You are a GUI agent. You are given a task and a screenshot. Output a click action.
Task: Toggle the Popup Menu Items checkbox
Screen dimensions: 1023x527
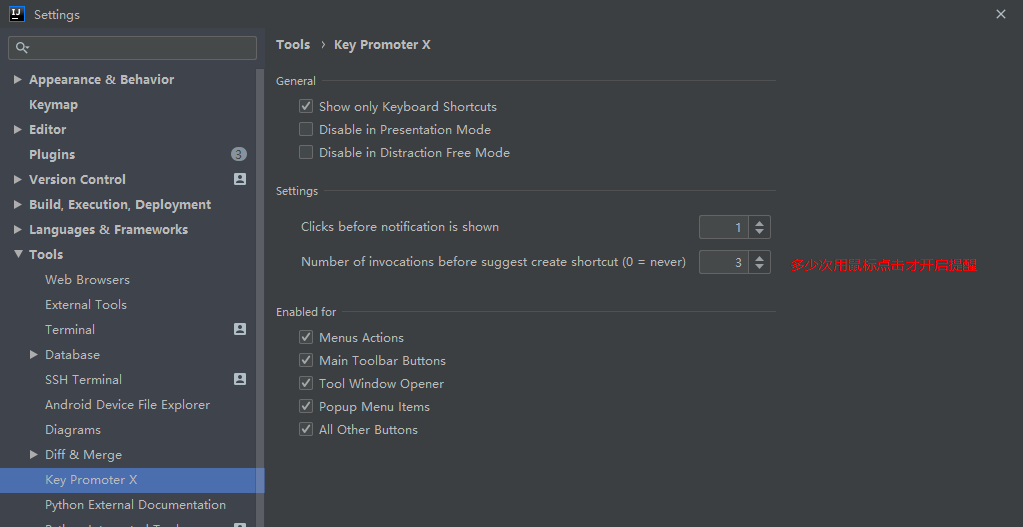click(306, 406)
